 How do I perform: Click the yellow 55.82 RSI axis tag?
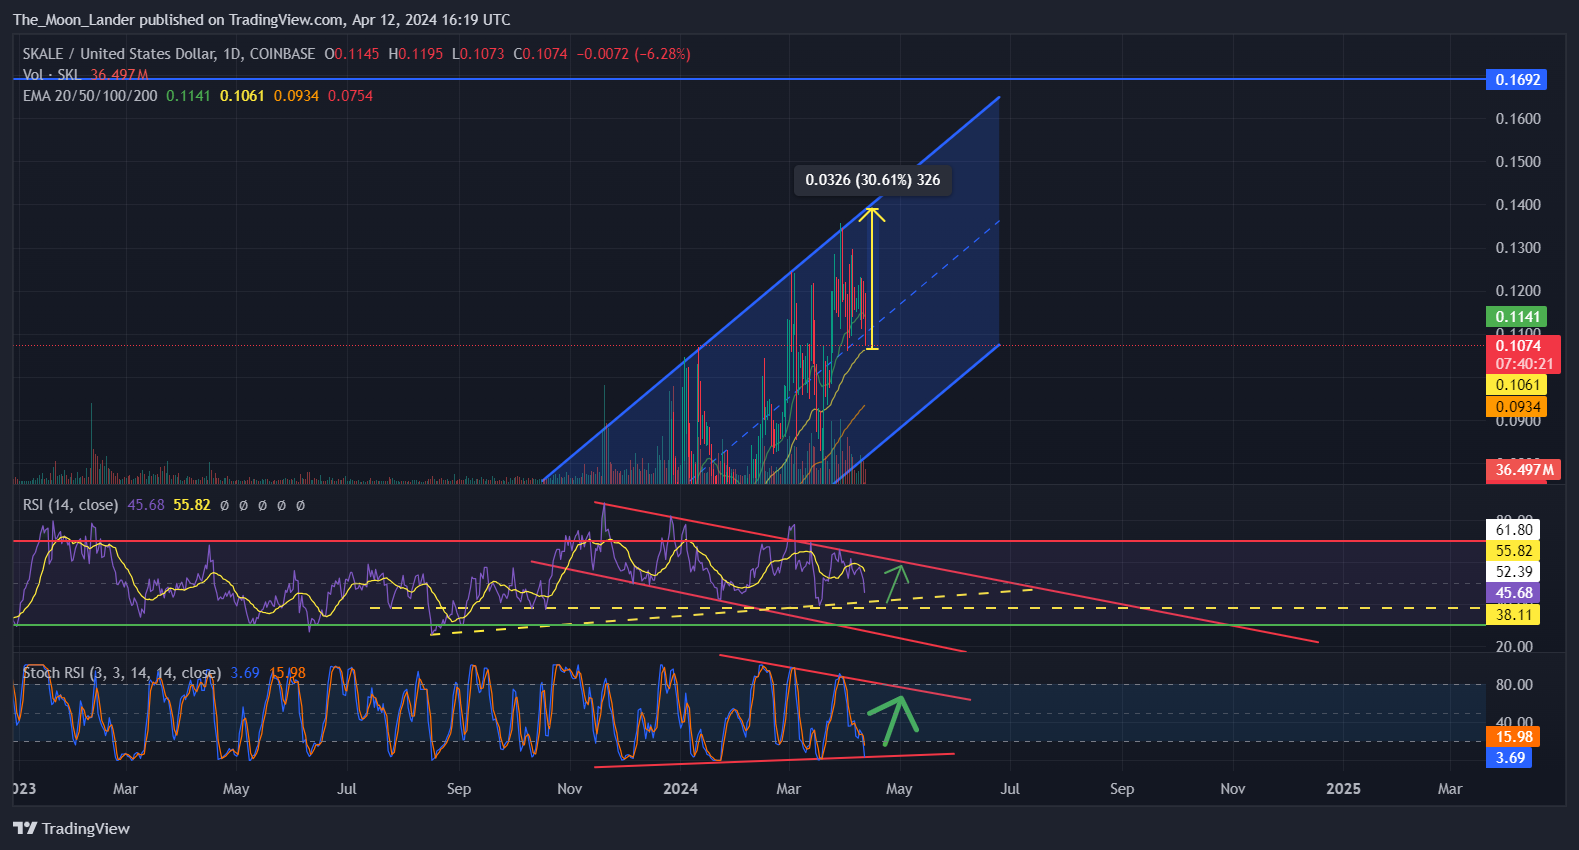[1514, 551]
